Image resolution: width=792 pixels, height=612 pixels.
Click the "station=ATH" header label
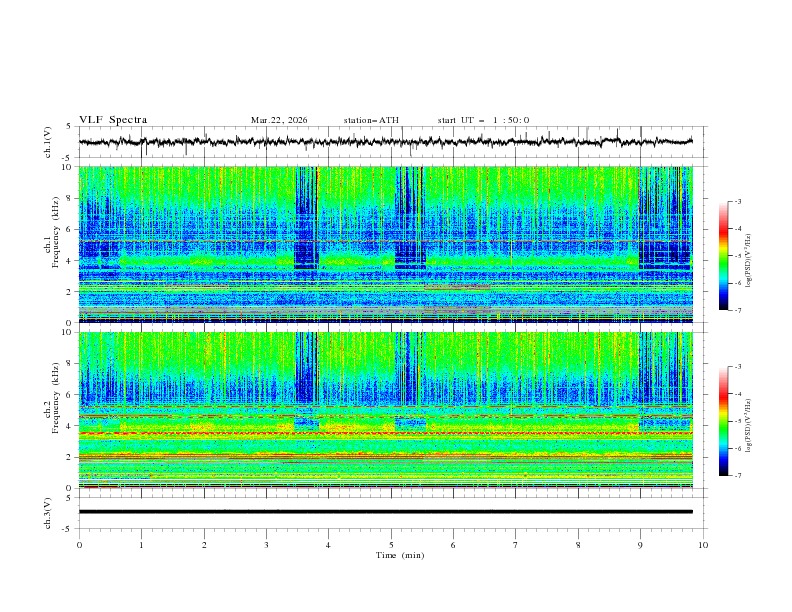point(371,120)
